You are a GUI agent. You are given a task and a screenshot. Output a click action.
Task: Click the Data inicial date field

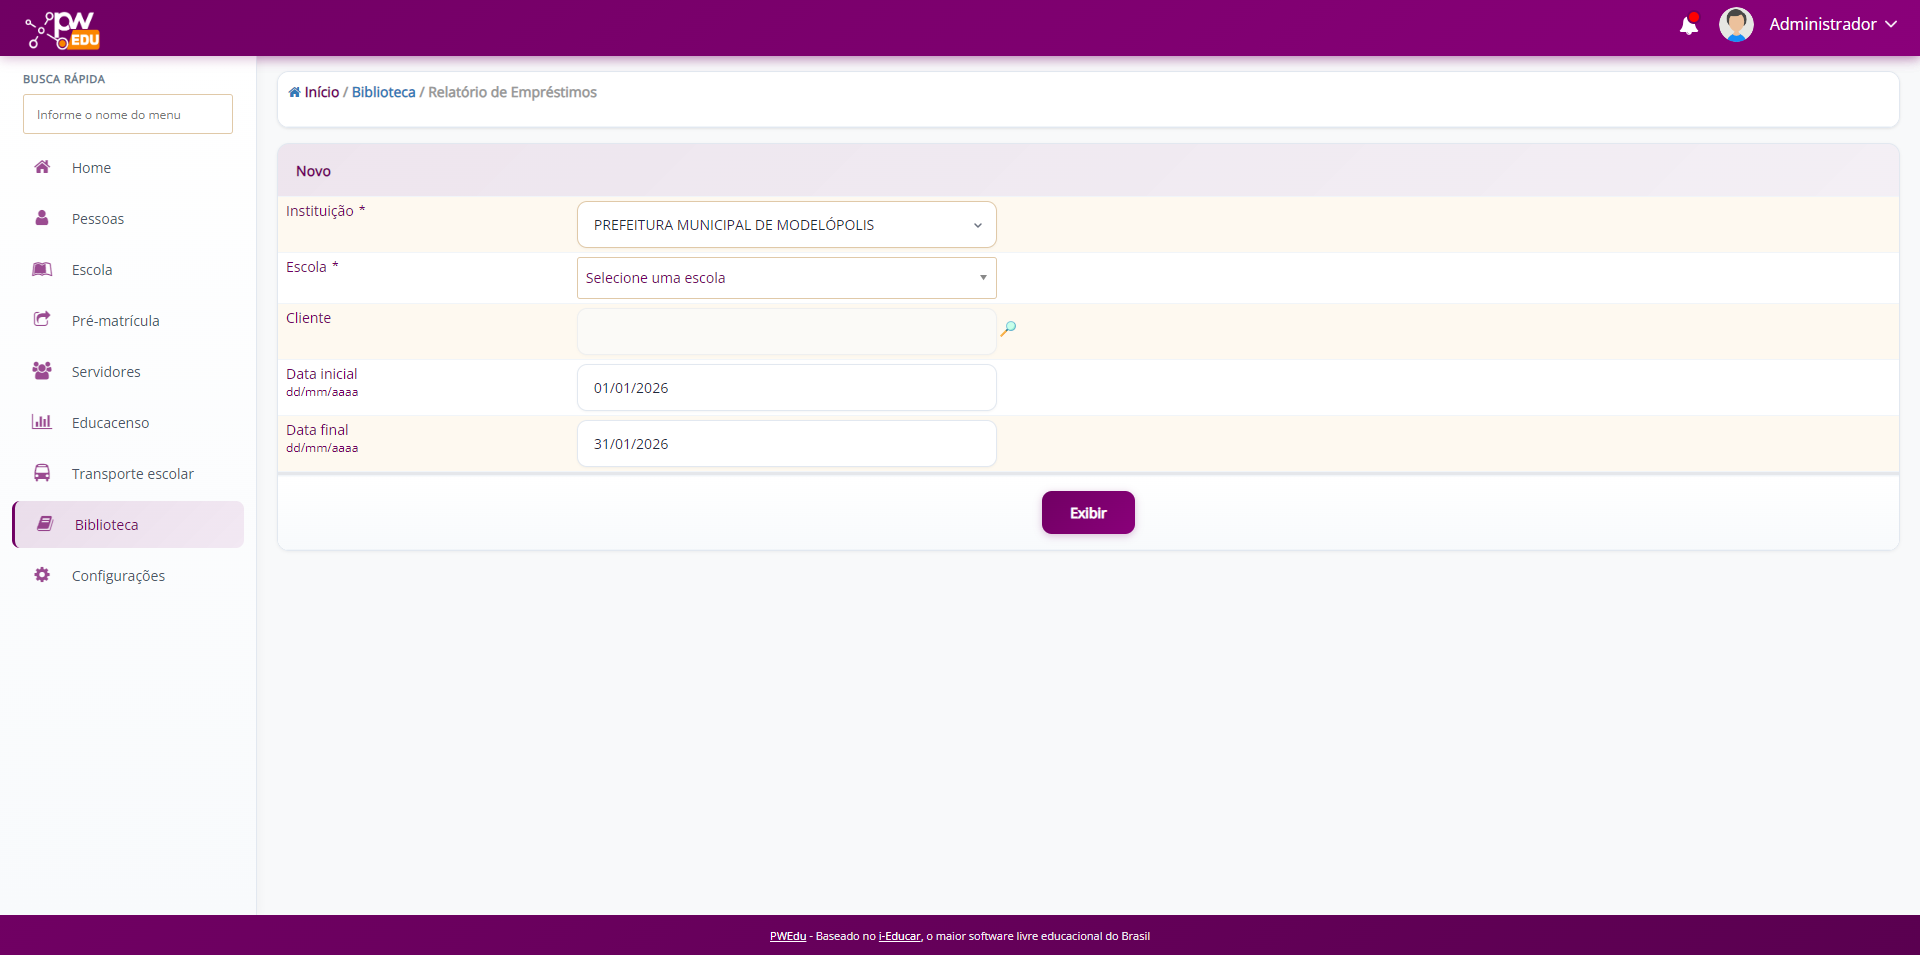point(786,388)
